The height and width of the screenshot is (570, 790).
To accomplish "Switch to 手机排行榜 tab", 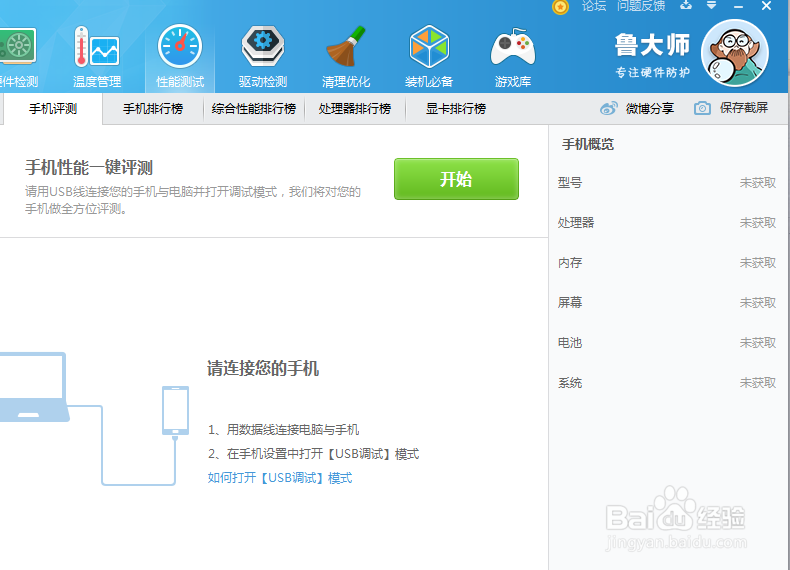I will [153, 109].
